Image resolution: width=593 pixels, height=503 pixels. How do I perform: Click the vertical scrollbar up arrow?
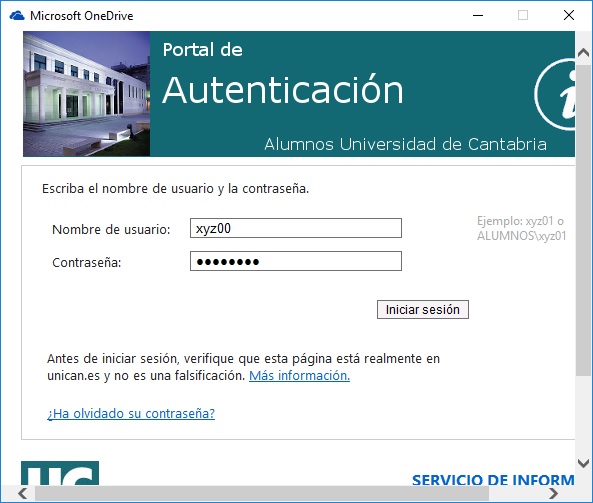(x=584, y=53)
